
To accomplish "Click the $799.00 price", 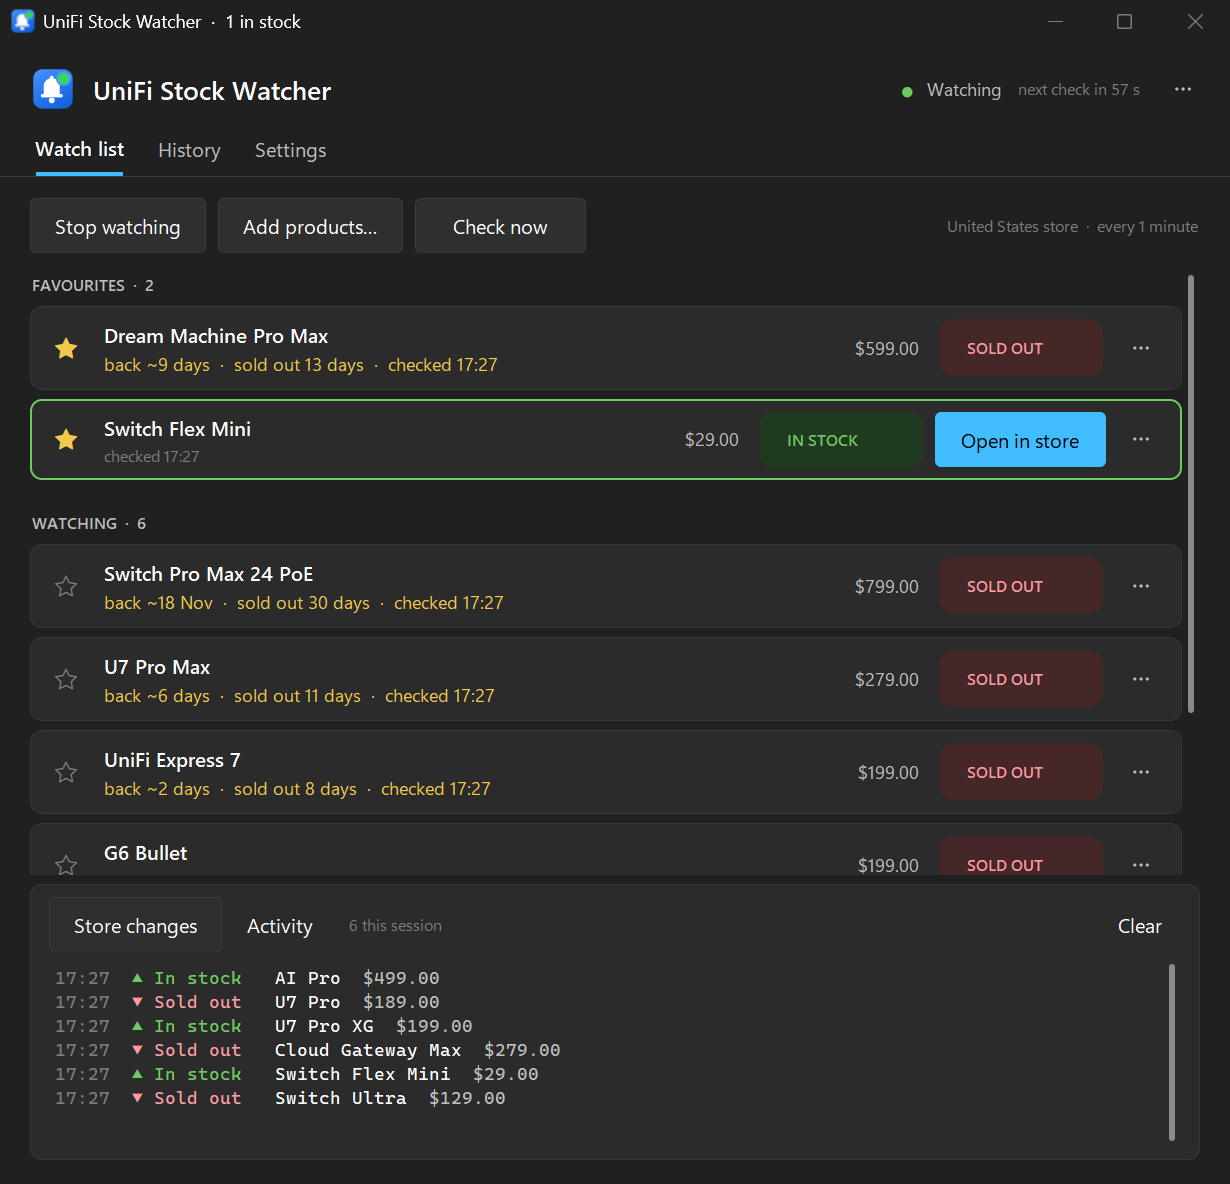I will click(x=886, y=587).
